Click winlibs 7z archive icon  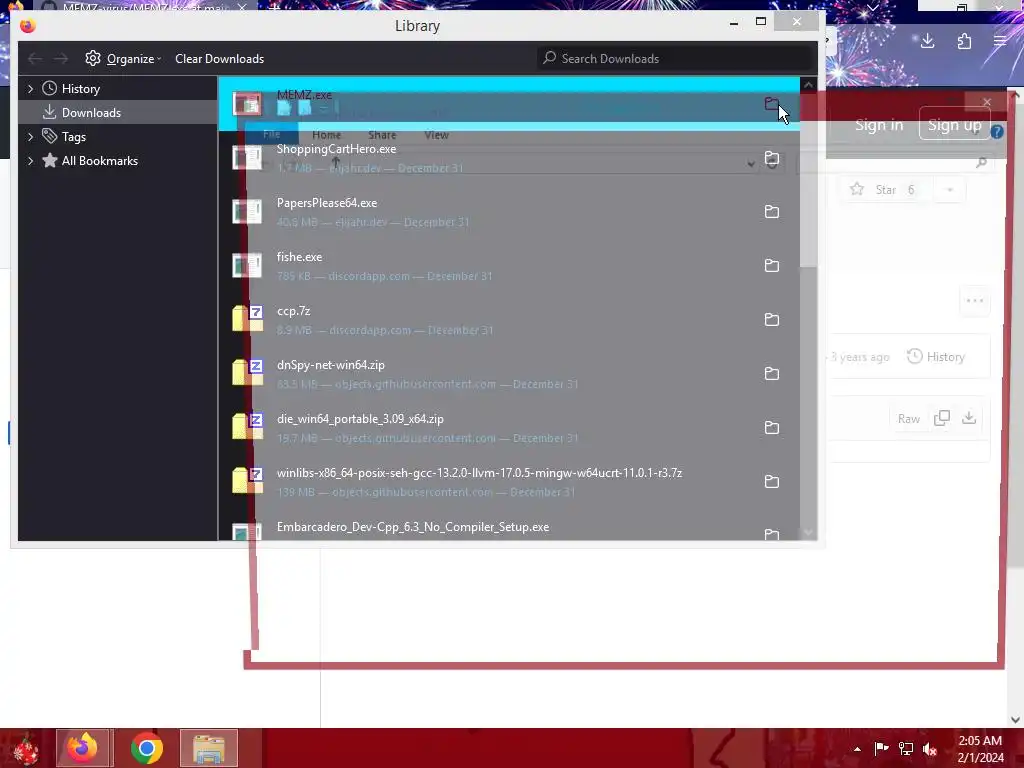pos(247,481)
